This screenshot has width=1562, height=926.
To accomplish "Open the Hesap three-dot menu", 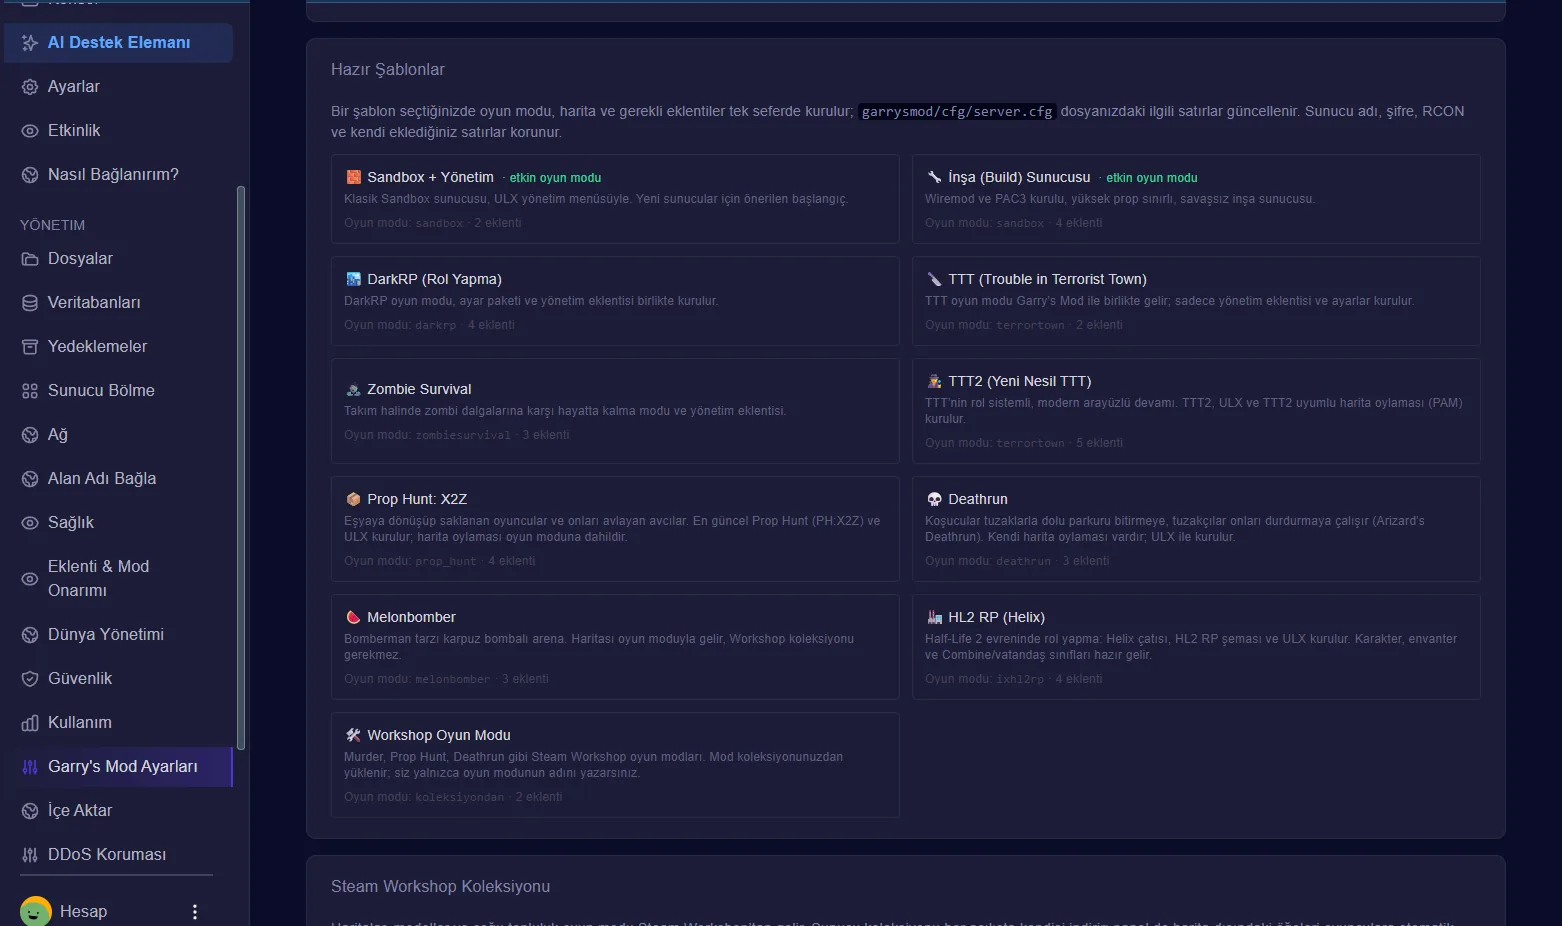I will pyautogui.click(x=195, y=912).
